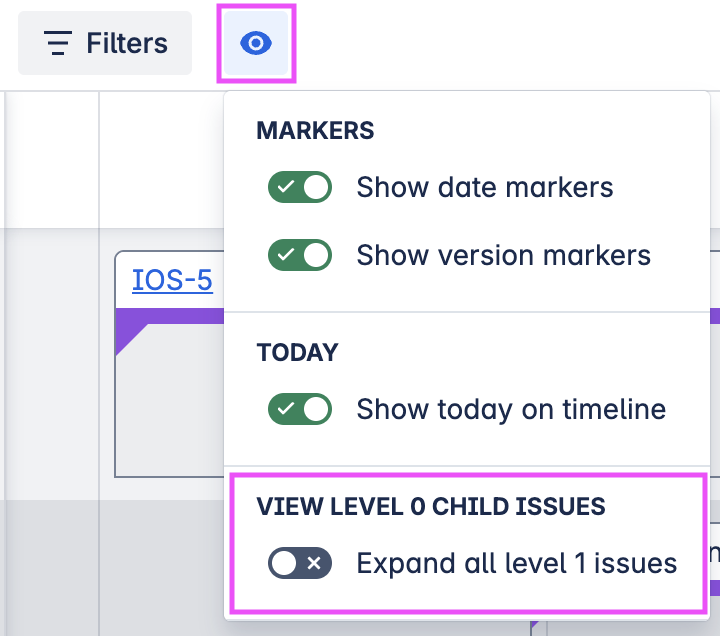This screenshot has width=720, height=636.
Task: Click the "Expand all level 1 issues" label
Action: pyautogui.click(x=517, y=563)
